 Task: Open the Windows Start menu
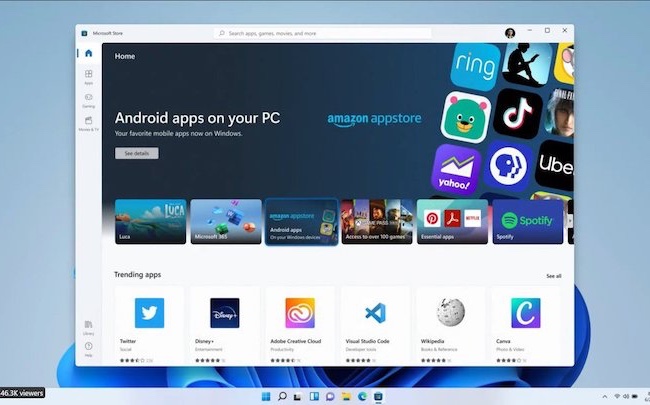(x=266, y=396)
